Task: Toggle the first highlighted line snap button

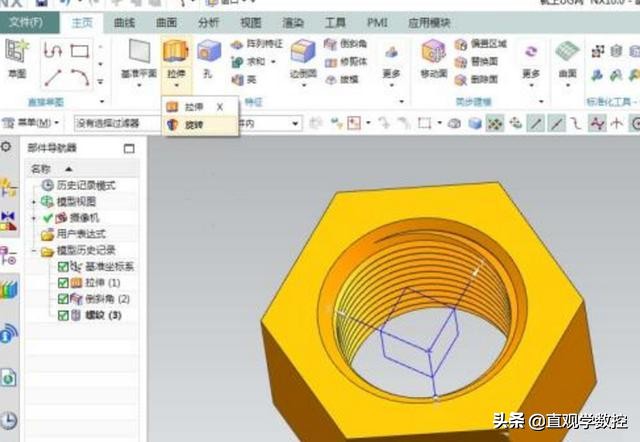Action: [x=536, y=123]
